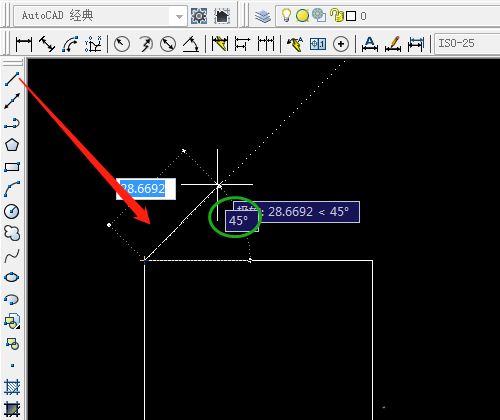Click the Insert Block tool
The width and height of the screenshot is (500, 420).
click(12, 321)
